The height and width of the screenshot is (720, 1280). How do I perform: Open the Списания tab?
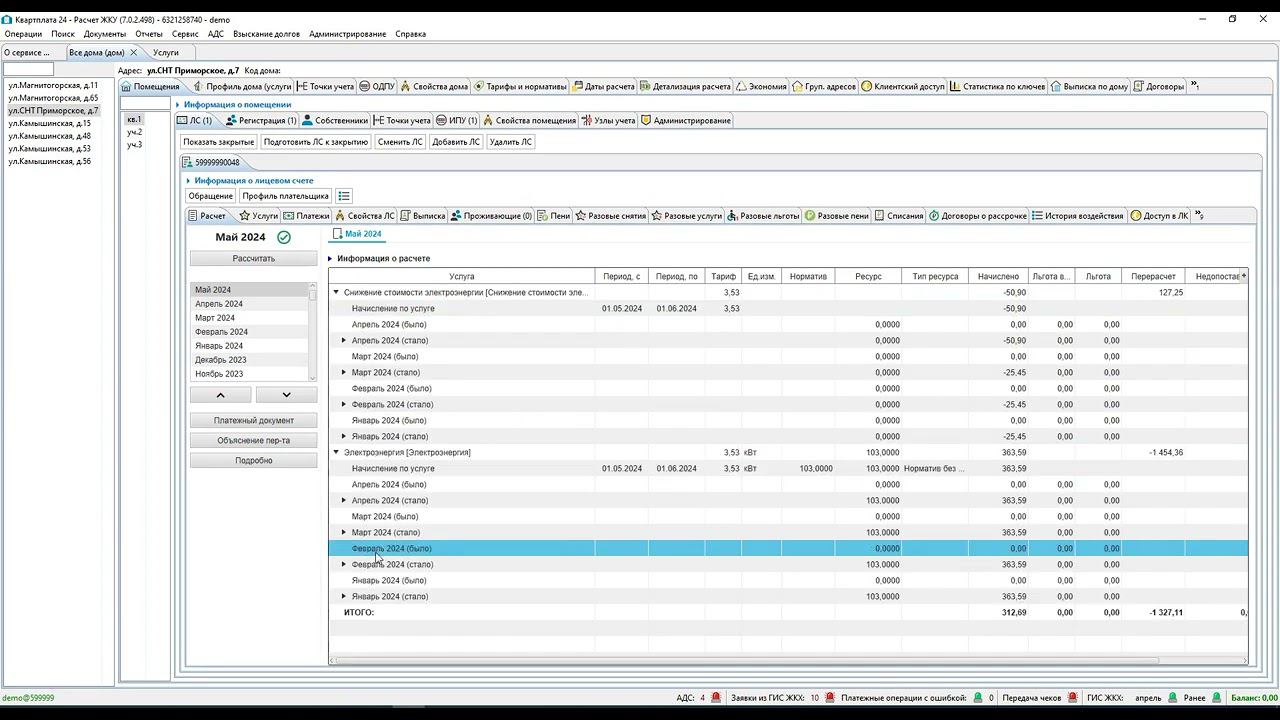(x=899, y=215)
